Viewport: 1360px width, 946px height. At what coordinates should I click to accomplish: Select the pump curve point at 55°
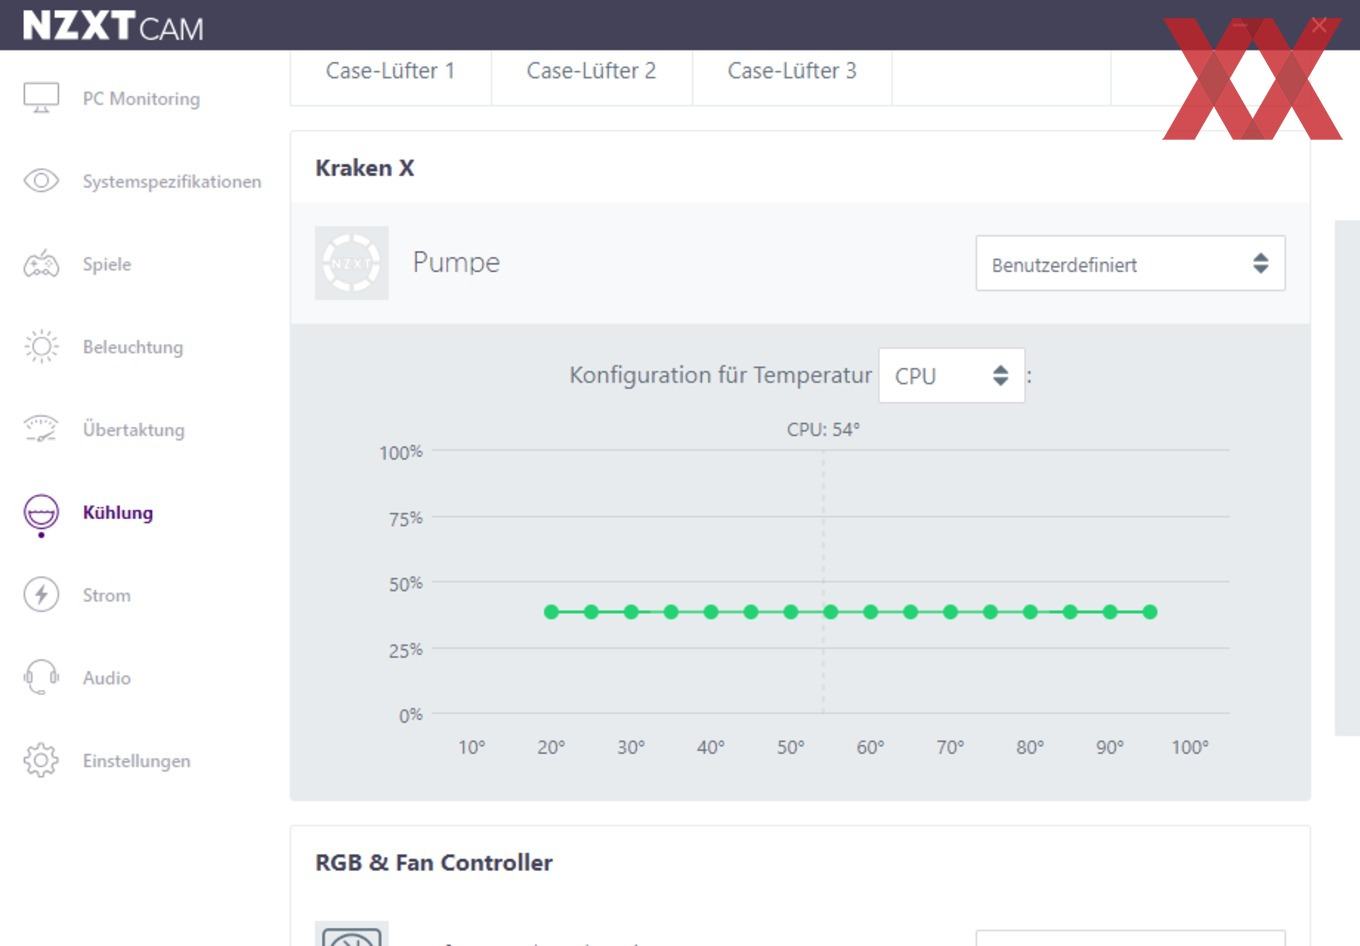(831, 612)
